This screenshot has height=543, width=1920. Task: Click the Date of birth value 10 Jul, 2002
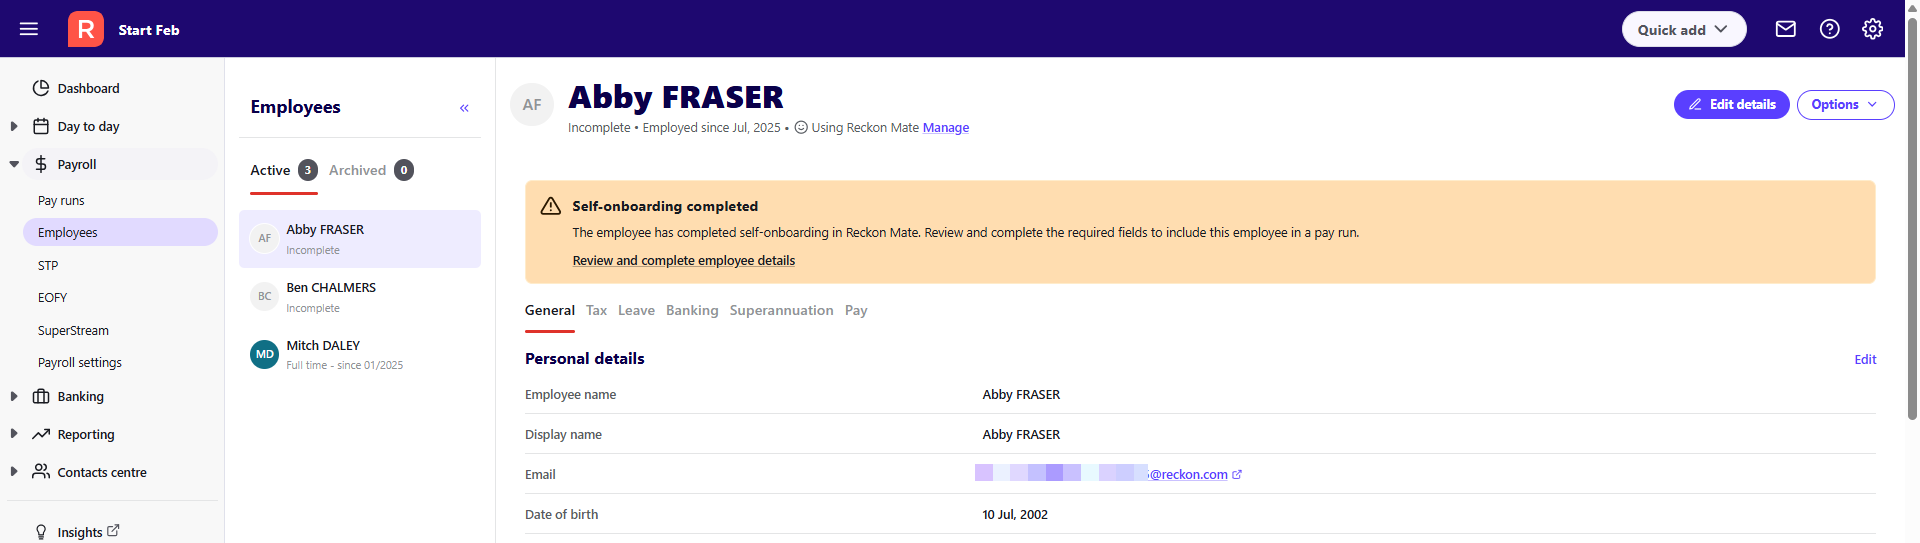coord(1015,515)
